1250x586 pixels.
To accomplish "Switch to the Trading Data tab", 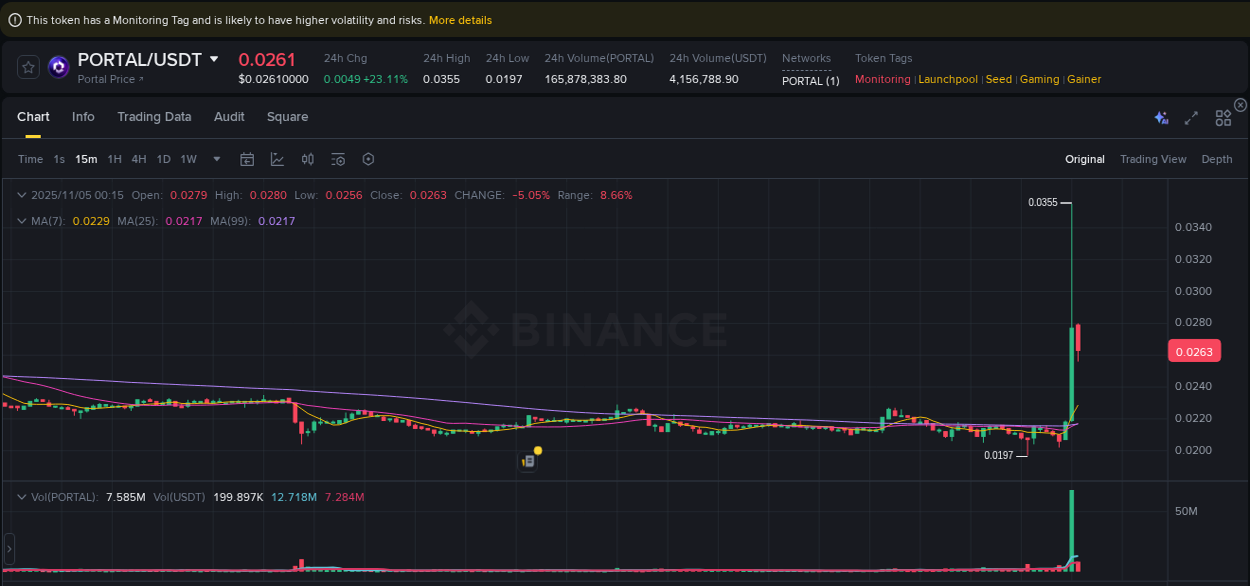I will click(x=154, y=117).
